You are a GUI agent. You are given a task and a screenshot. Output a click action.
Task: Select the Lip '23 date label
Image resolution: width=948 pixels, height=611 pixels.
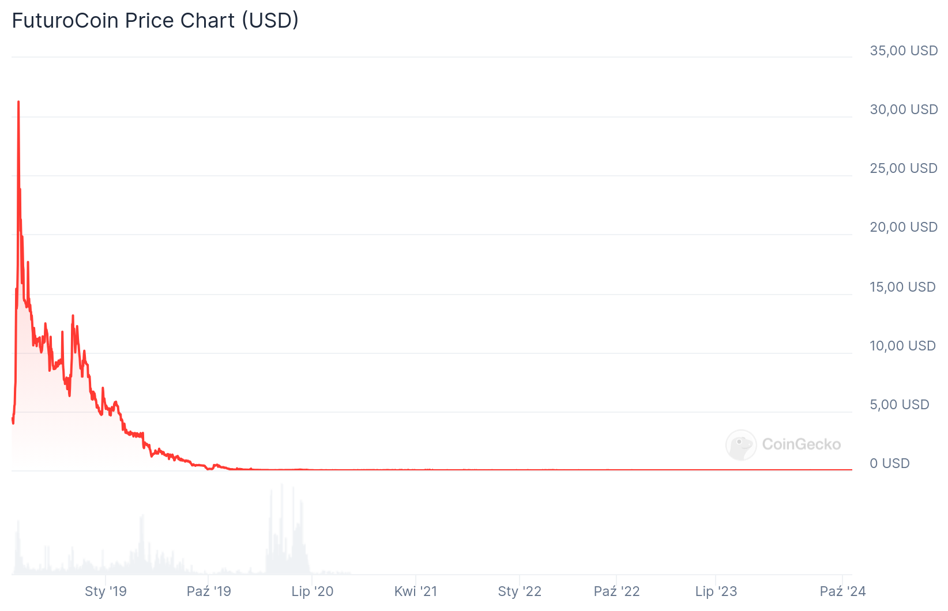pyautogui.click(x=716, y=591)
